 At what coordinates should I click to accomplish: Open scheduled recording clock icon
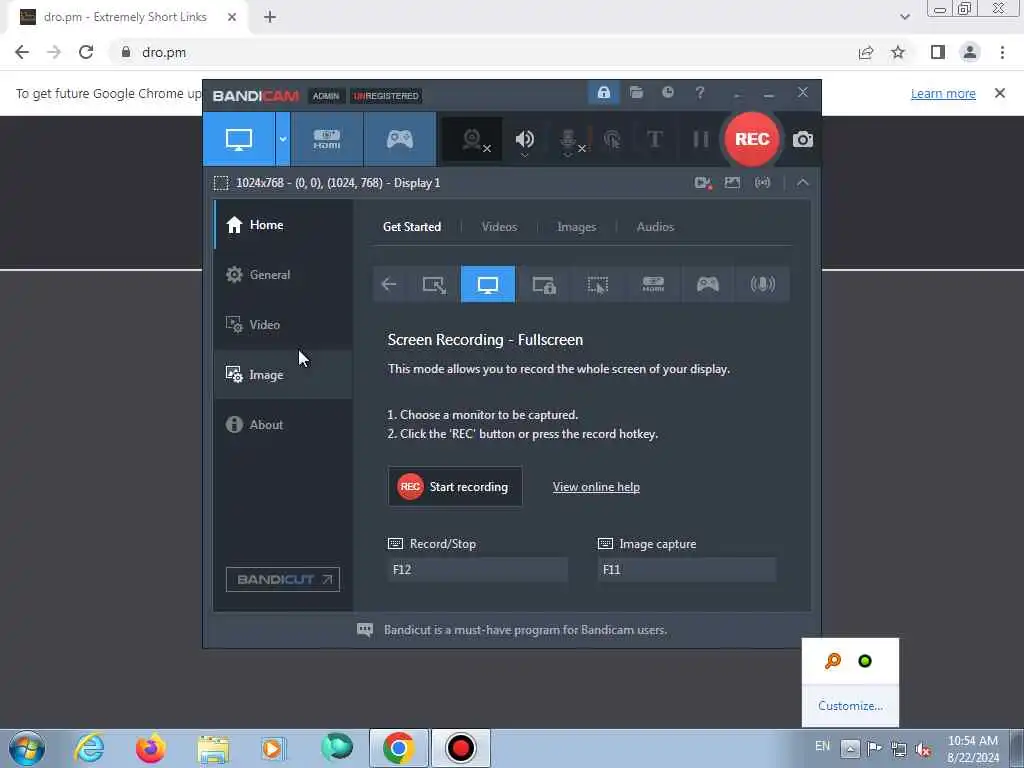click(x=667, y=93)
